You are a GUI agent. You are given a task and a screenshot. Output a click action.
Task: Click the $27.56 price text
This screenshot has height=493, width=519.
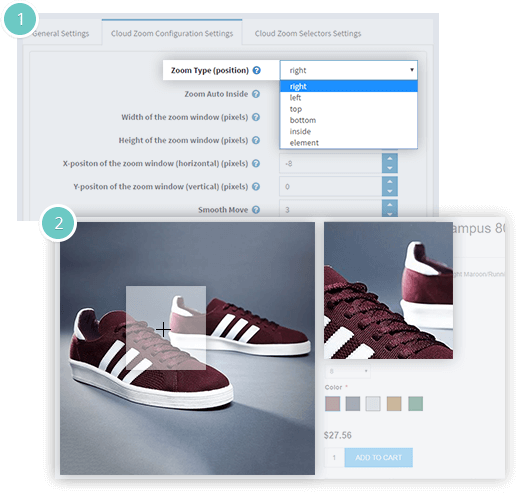338,435
